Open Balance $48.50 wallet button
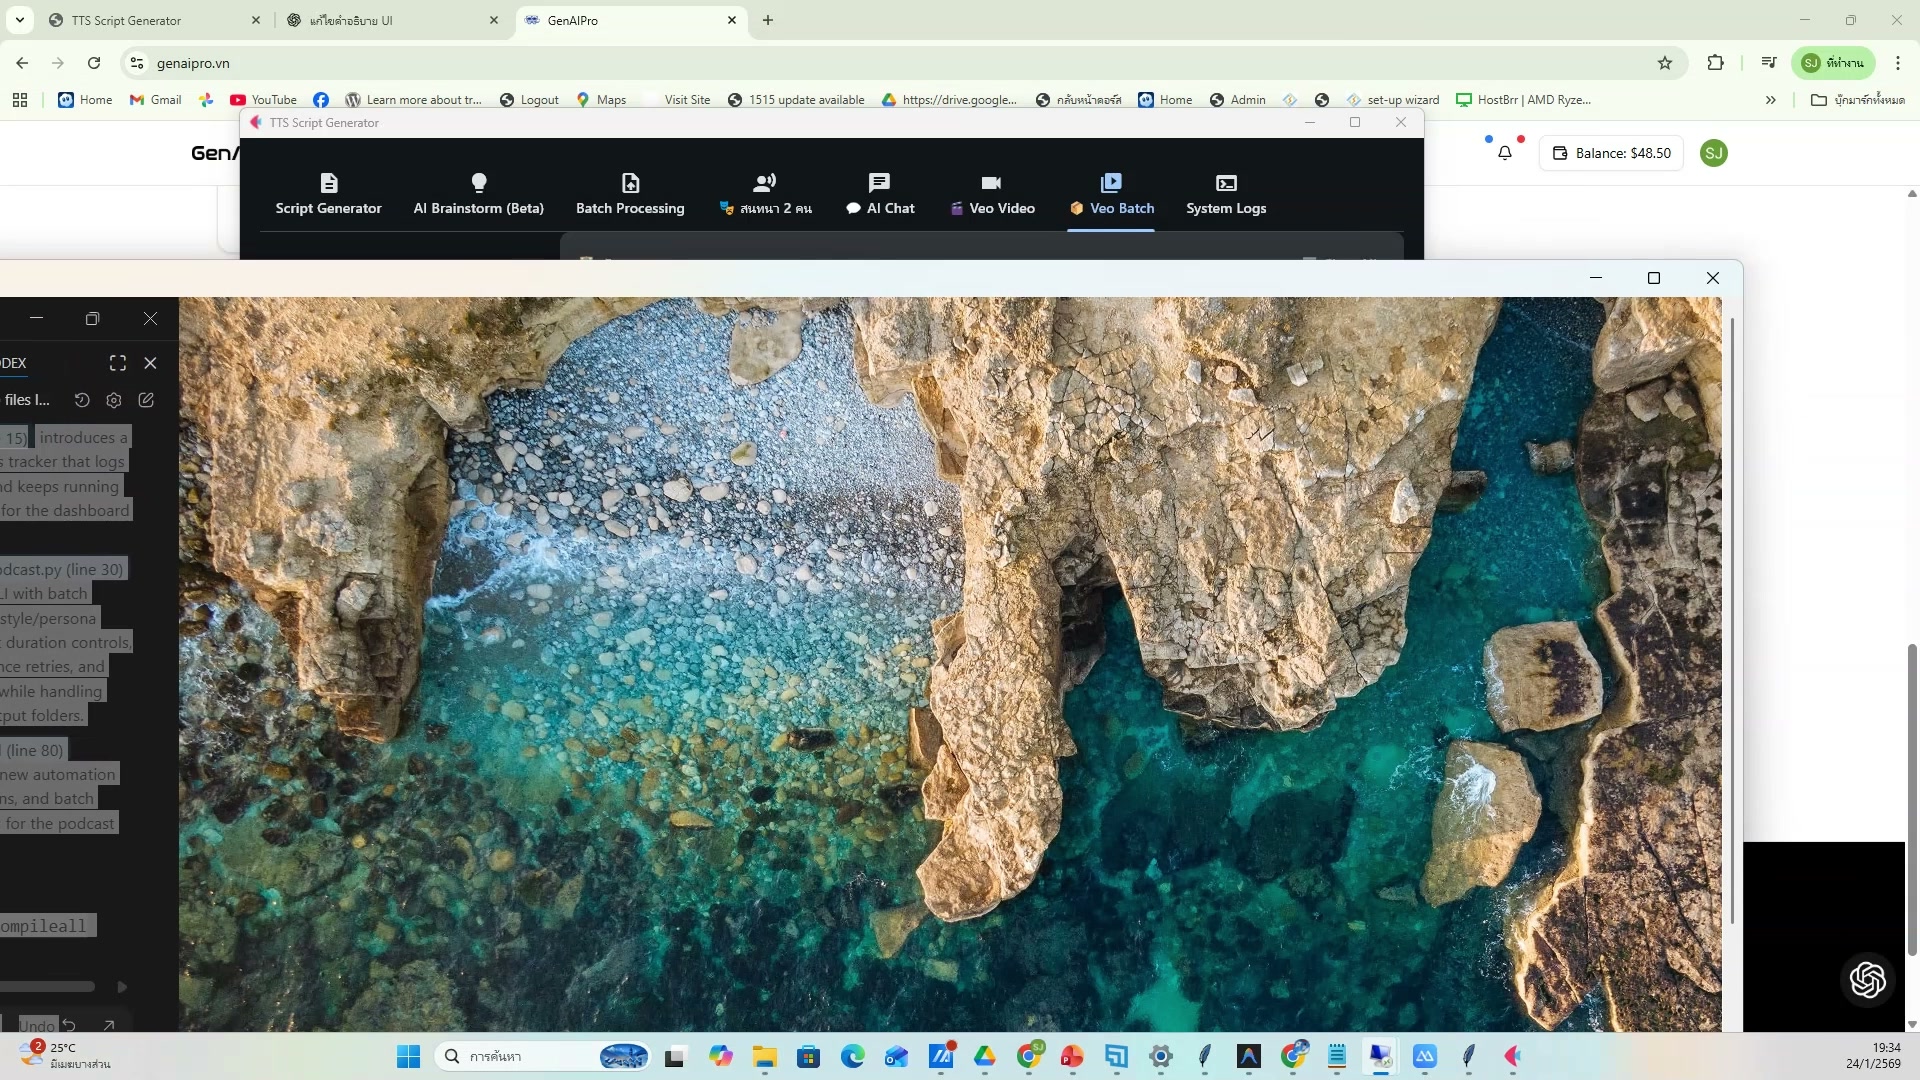The height and width of the screenshot is (1080, 1920). coord(1611,153)
